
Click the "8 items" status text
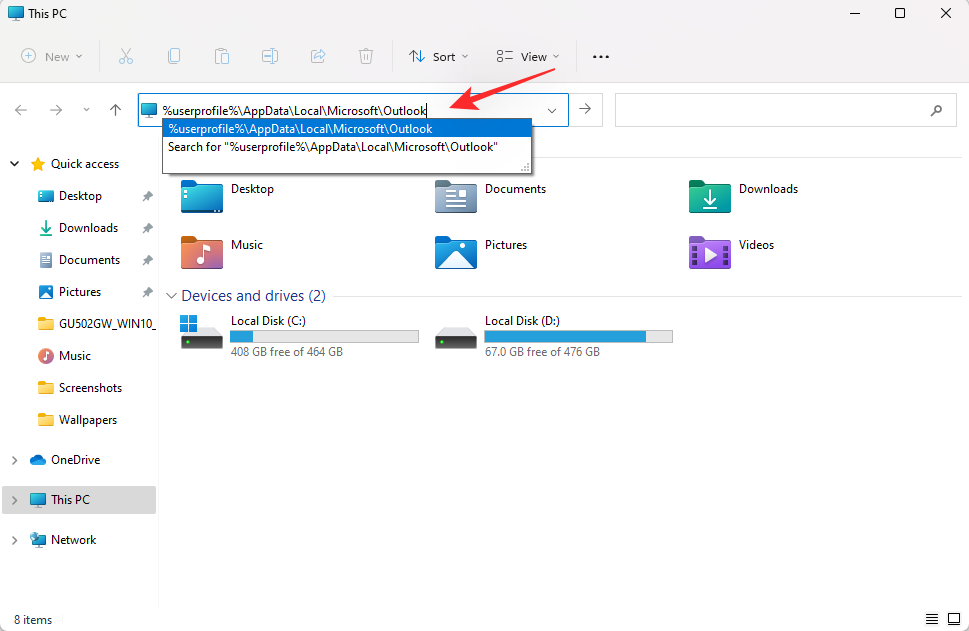click(33, 619)
